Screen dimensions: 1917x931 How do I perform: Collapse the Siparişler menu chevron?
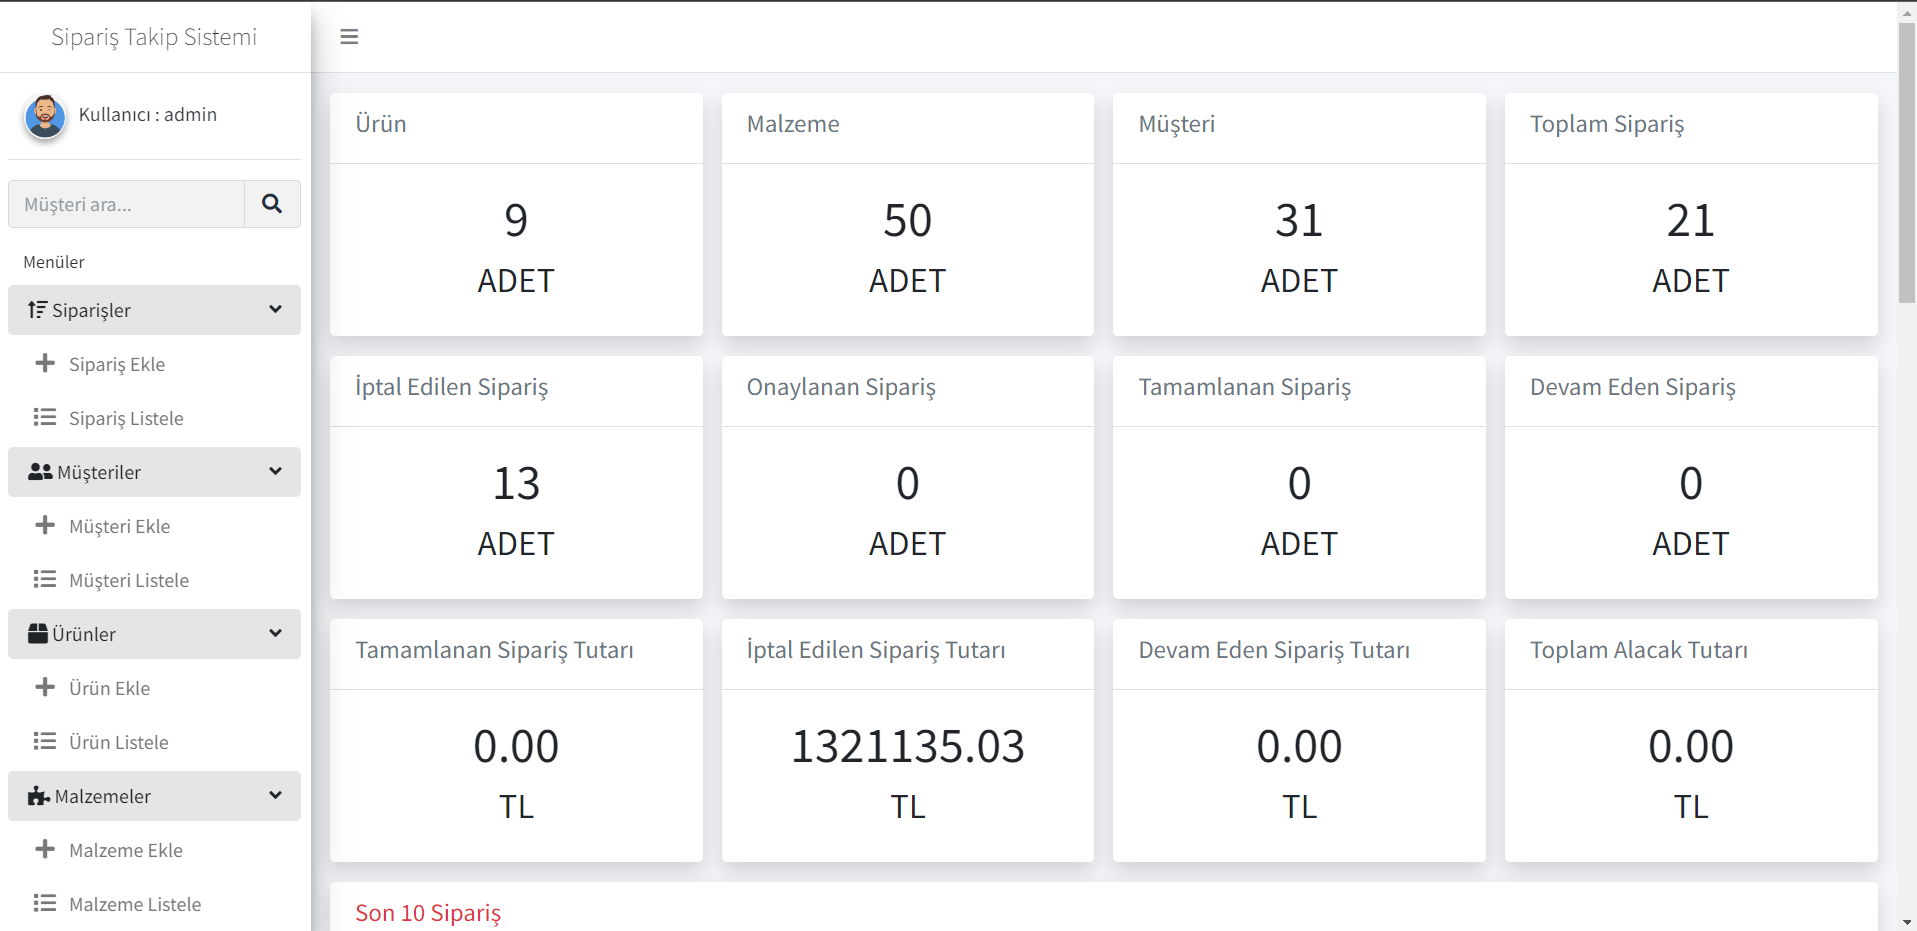(x=275, y=310)
